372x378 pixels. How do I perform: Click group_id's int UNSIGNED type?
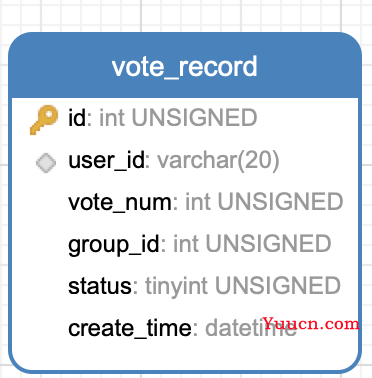pyautogui.click(x=252, y=244)
